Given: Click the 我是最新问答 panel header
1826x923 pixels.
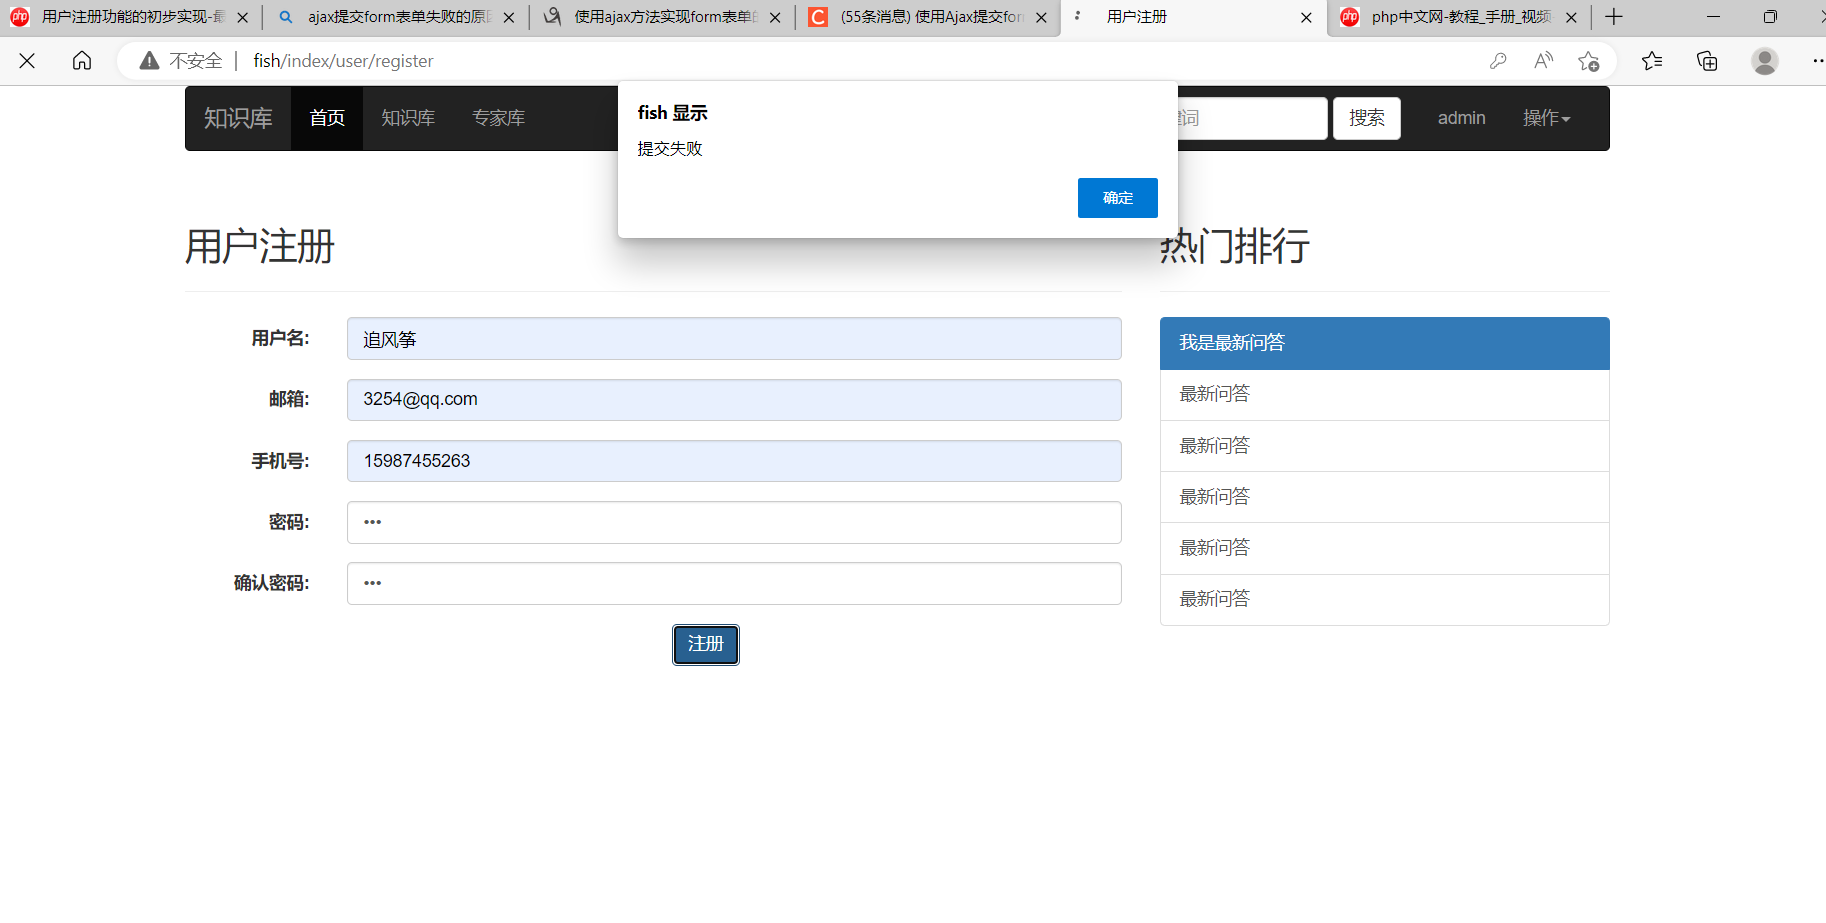Looking at the screenshot, I should click(x=1384, y=343).
